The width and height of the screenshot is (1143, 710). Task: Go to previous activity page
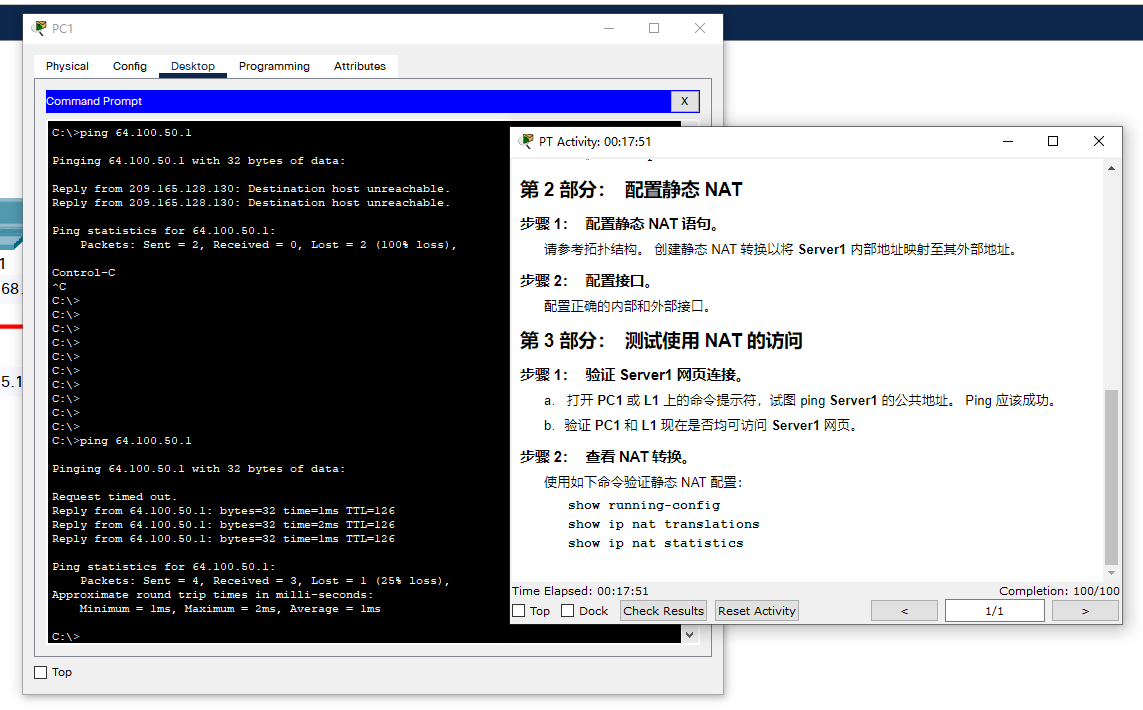pyautogui.click(x=904, y=611)
